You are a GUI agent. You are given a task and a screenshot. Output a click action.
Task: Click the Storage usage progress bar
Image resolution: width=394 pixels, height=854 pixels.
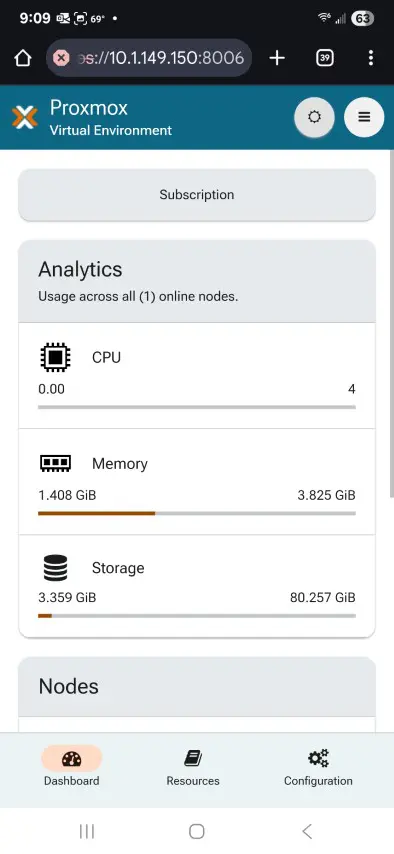pyautogui.click(x=197, y=616)
